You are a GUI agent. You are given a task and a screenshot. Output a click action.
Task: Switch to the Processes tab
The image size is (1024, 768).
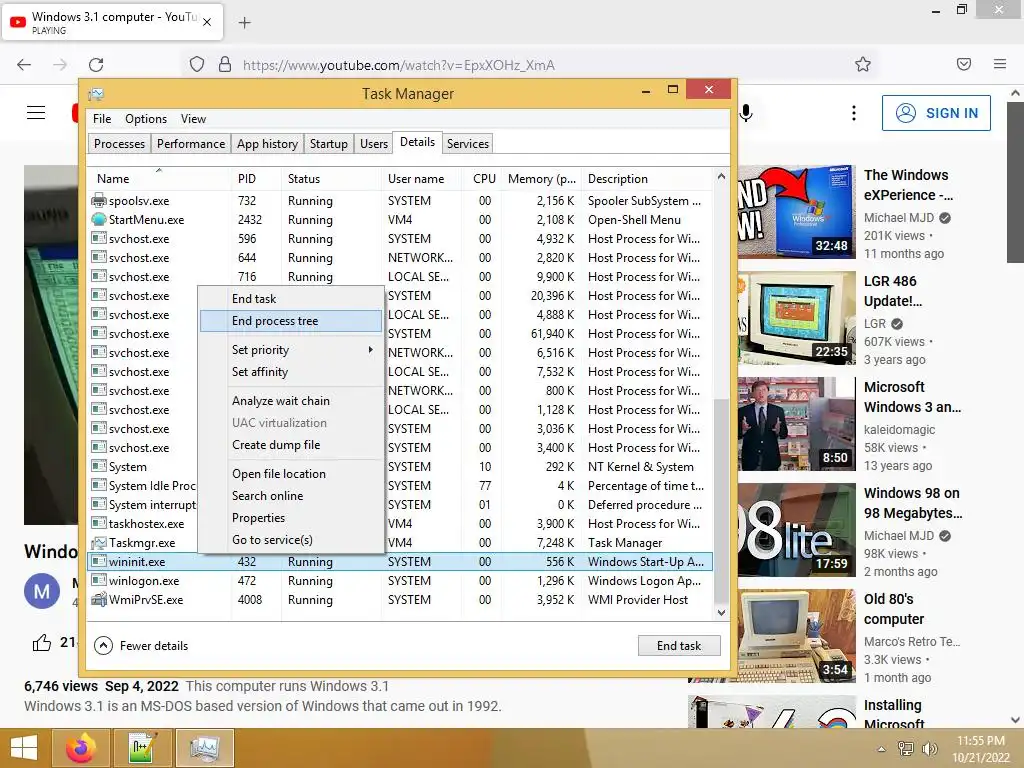point(120,144)
